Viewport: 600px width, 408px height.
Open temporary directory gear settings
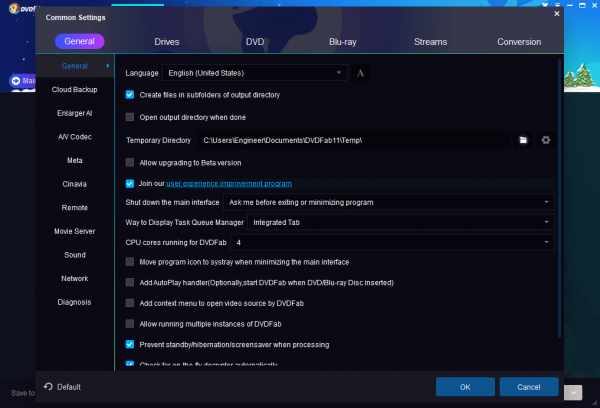coord(546,140)
